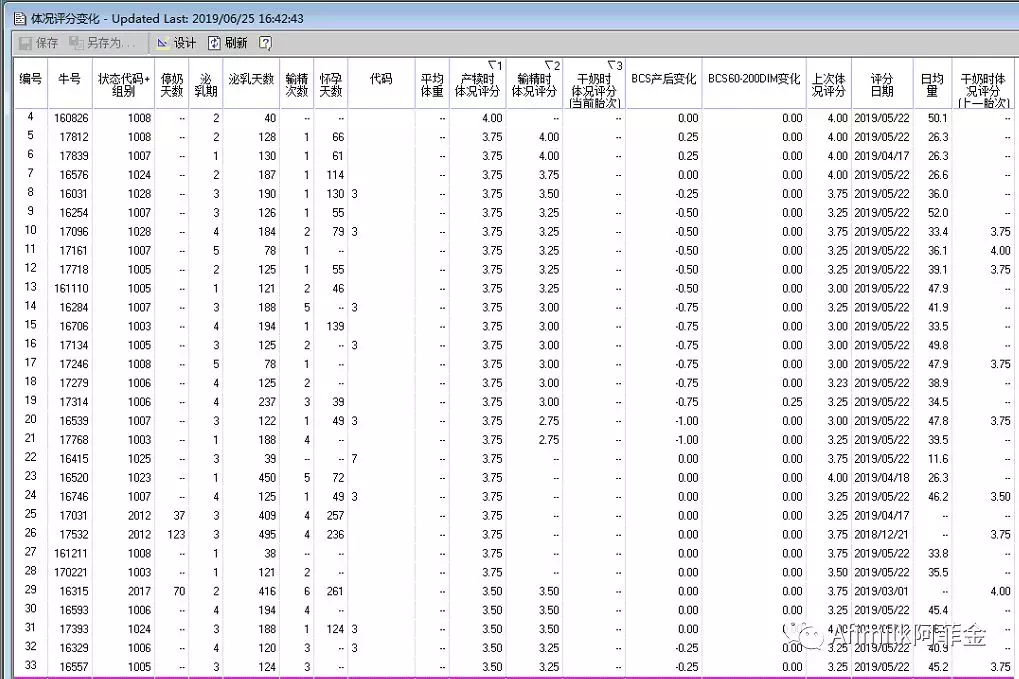The image size is (1019, 679).
Task: Select cow number 16520 cell
Action: pyautogui.click(x=74, y=478)
